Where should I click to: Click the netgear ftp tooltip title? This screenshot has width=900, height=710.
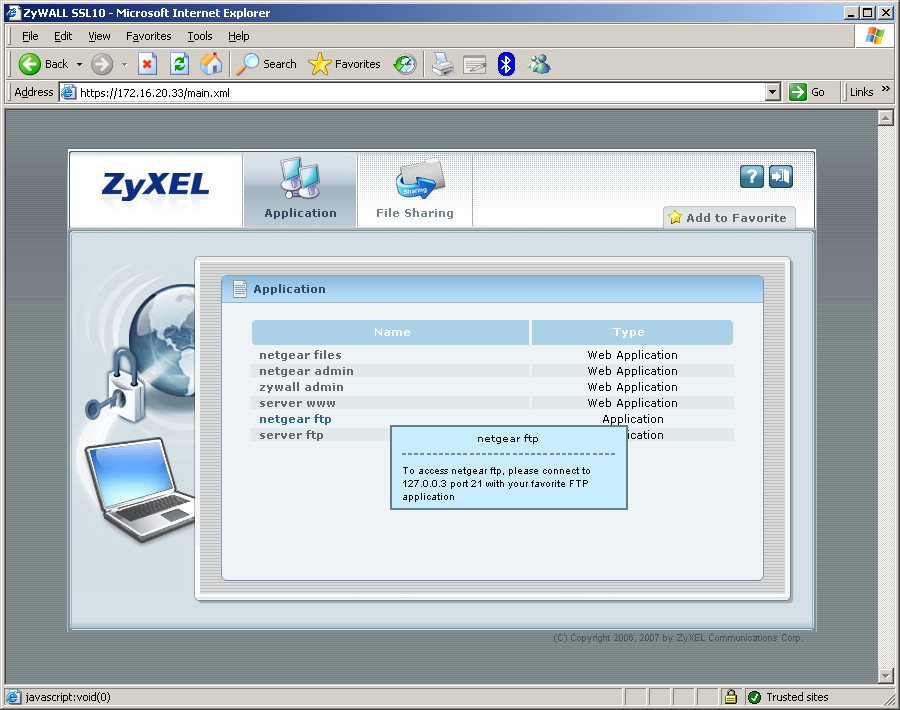[508, 439]
